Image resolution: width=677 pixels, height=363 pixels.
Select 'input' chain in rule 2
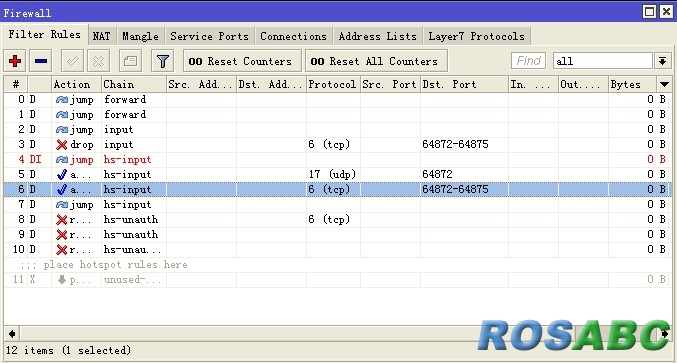pyautogui.click(x=119, y=130)
